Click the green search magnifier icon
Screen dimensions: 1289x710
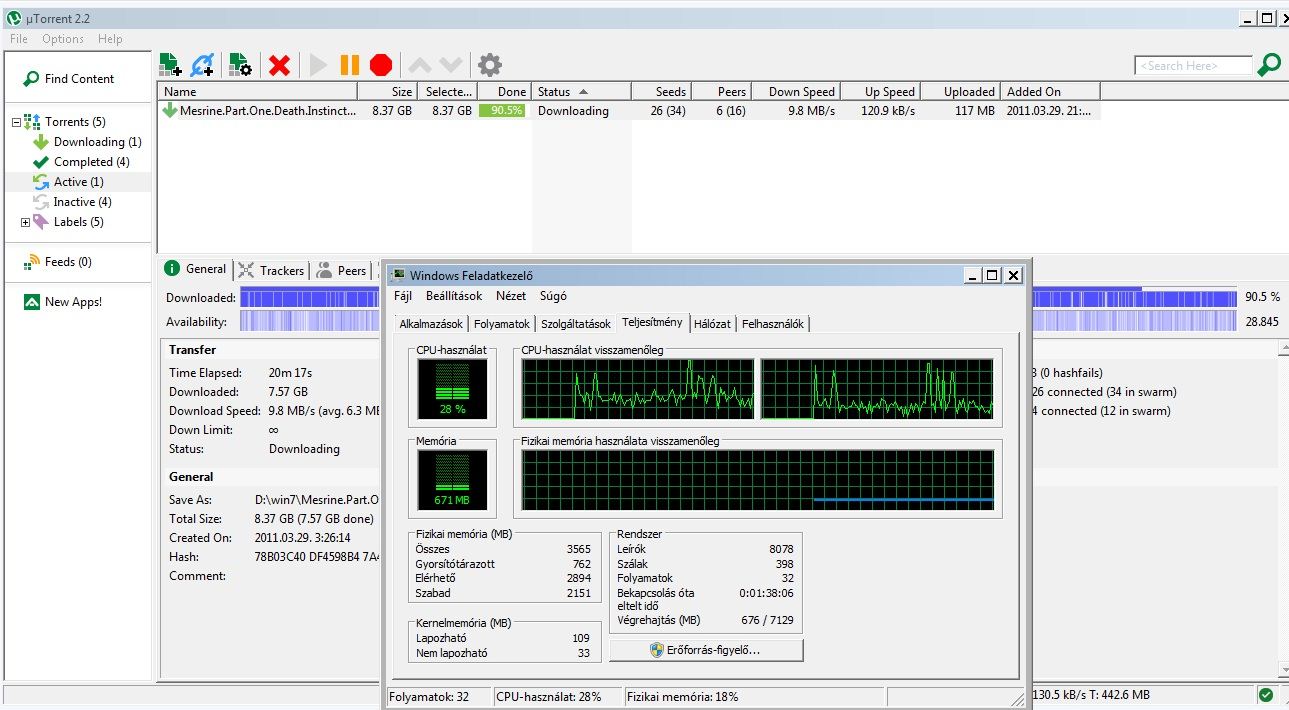coord(1269,65)
